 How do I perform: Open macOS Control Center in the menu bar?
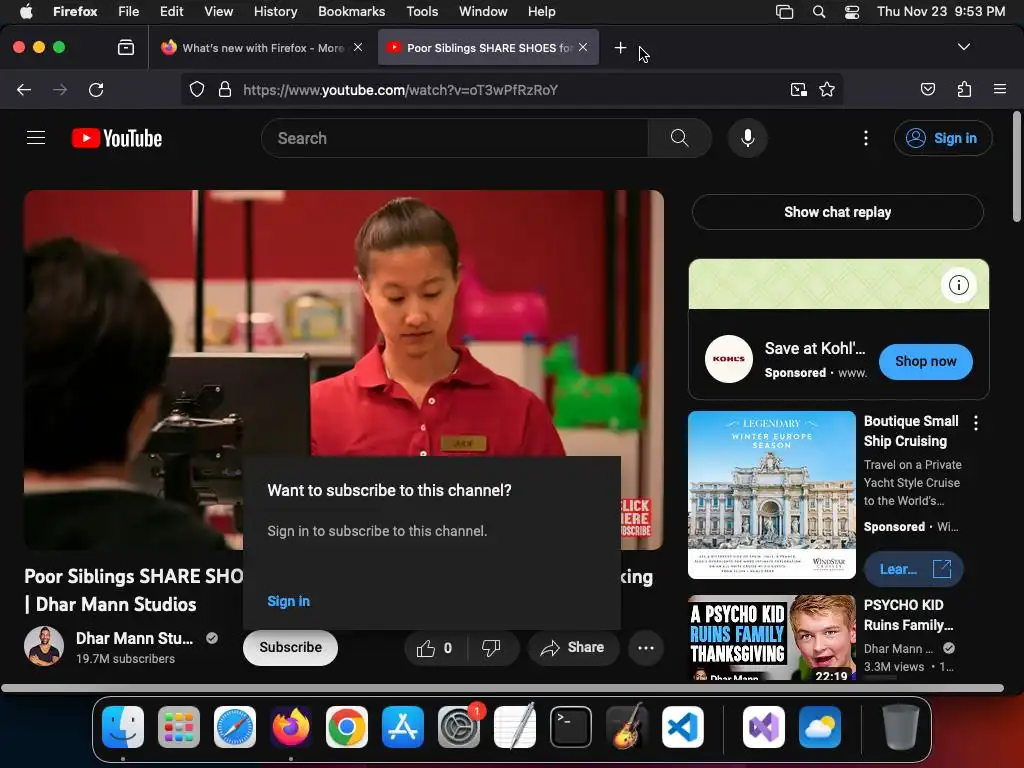tap(852, 12)
